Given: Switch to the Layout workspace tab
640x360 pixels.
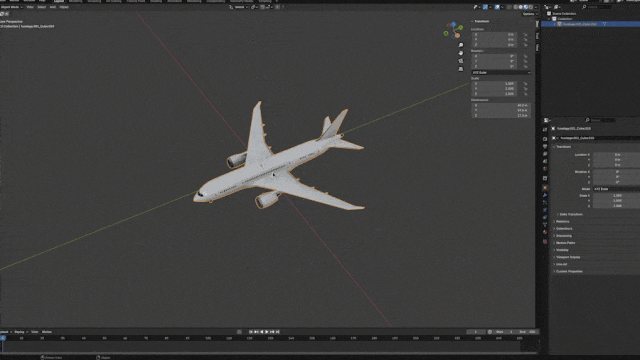Looking at the screenshot, I should [x=59, y=1].
